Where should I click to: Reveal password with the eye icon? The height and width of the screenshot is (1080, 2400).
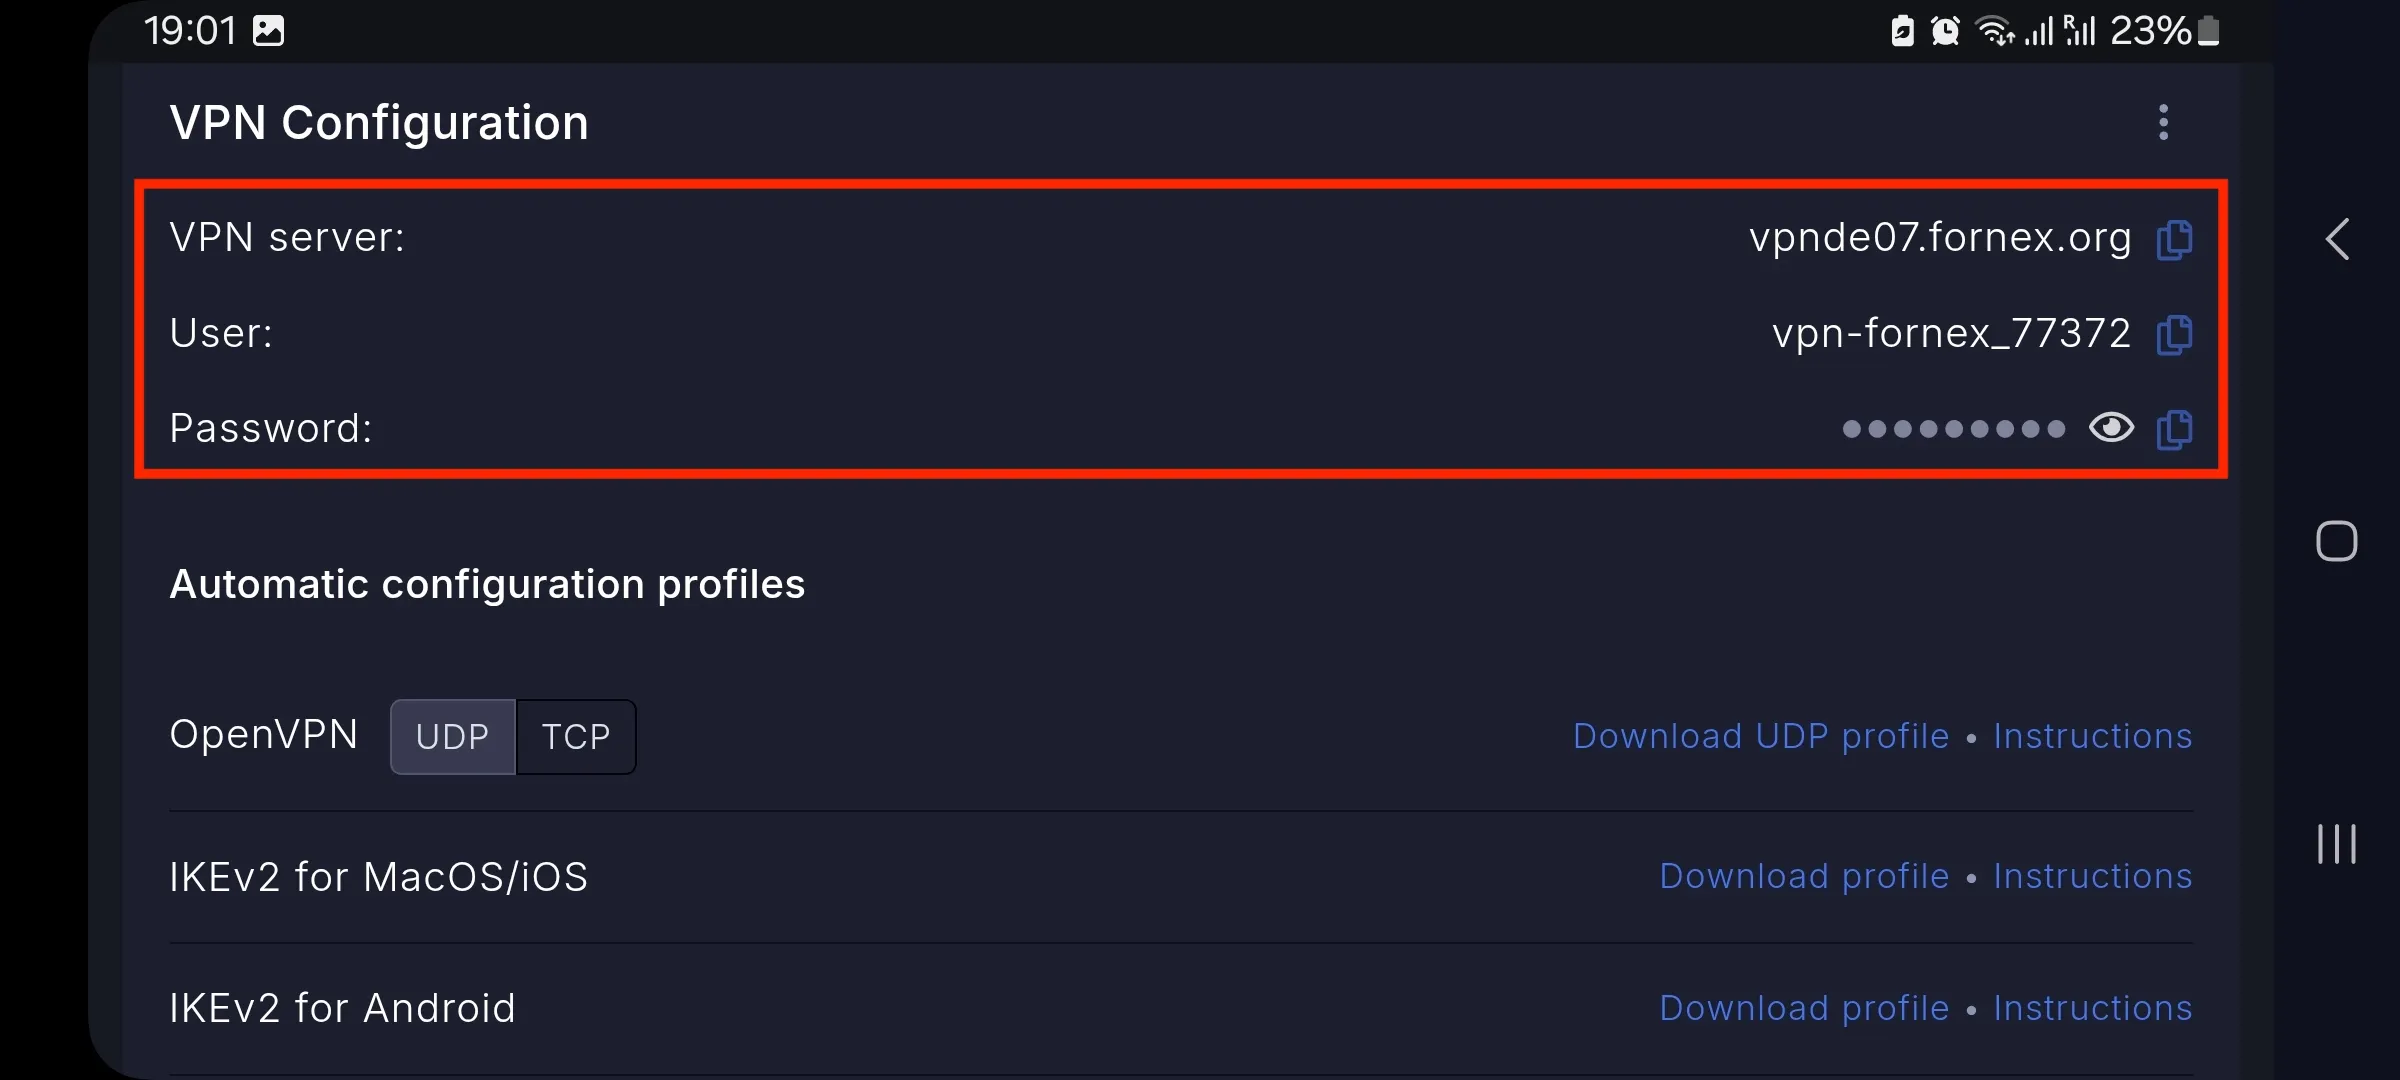2111,428
